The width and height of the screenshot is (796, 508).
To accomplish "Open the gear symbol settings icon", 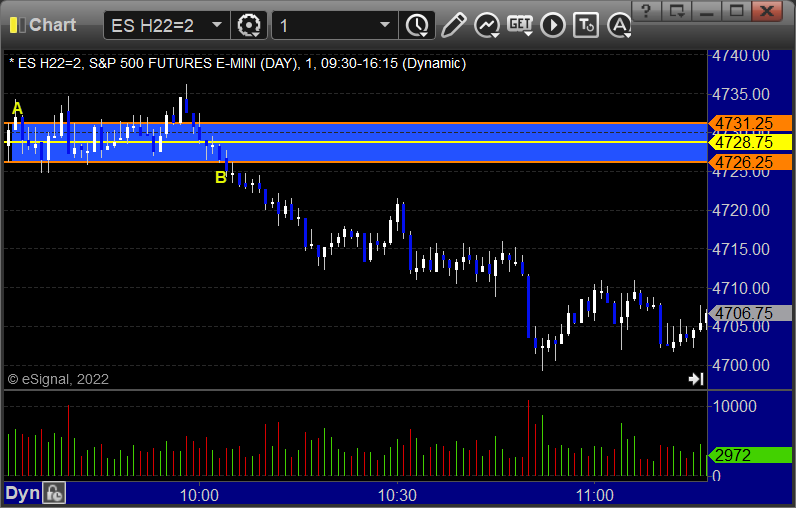I will point(249,25).
